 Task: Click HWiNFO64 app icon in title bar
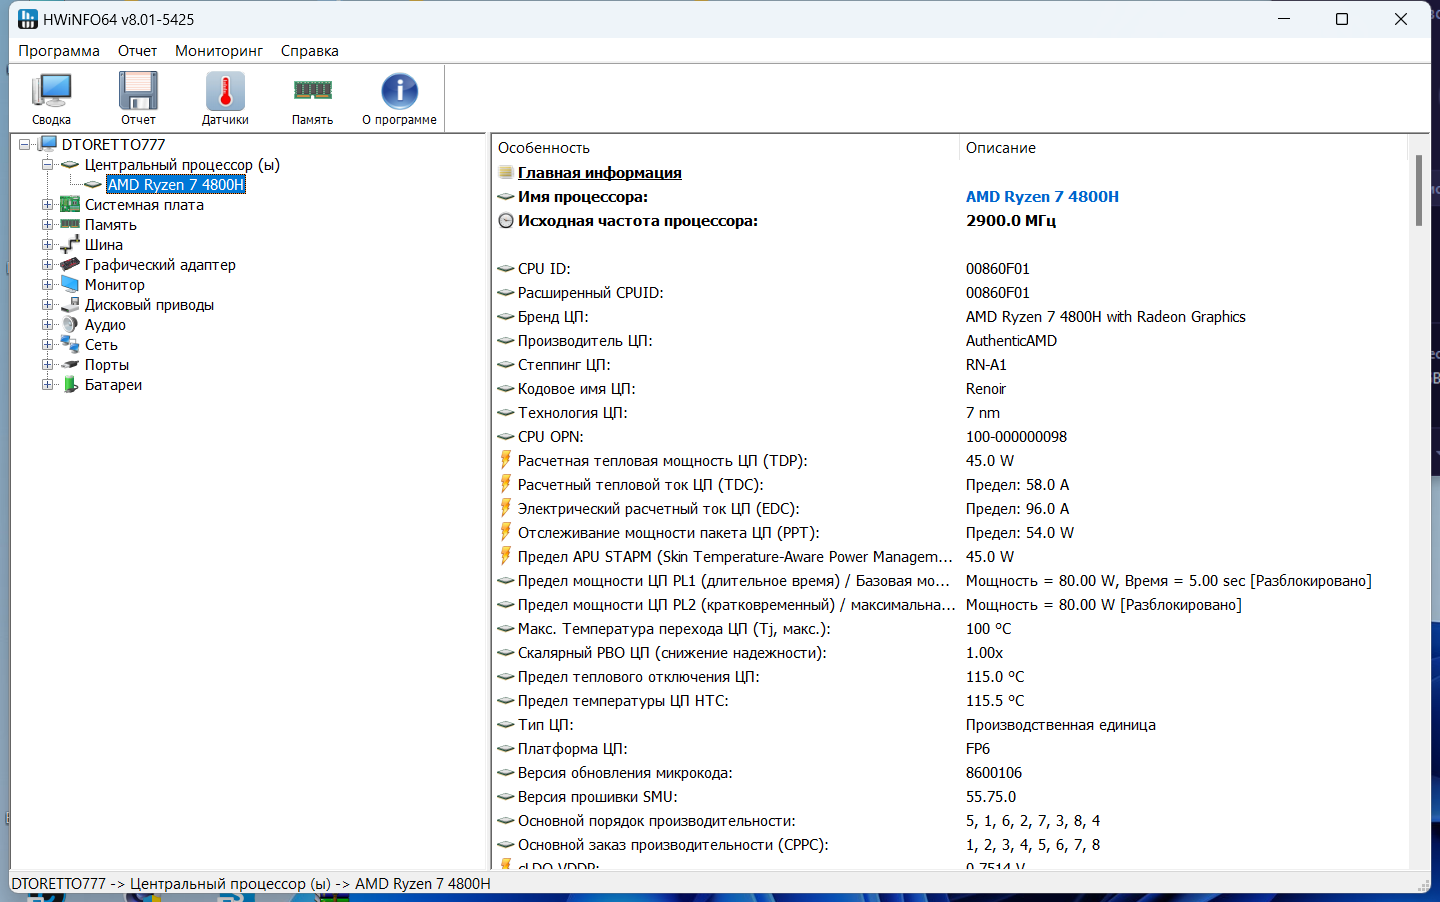click(27, 19)
